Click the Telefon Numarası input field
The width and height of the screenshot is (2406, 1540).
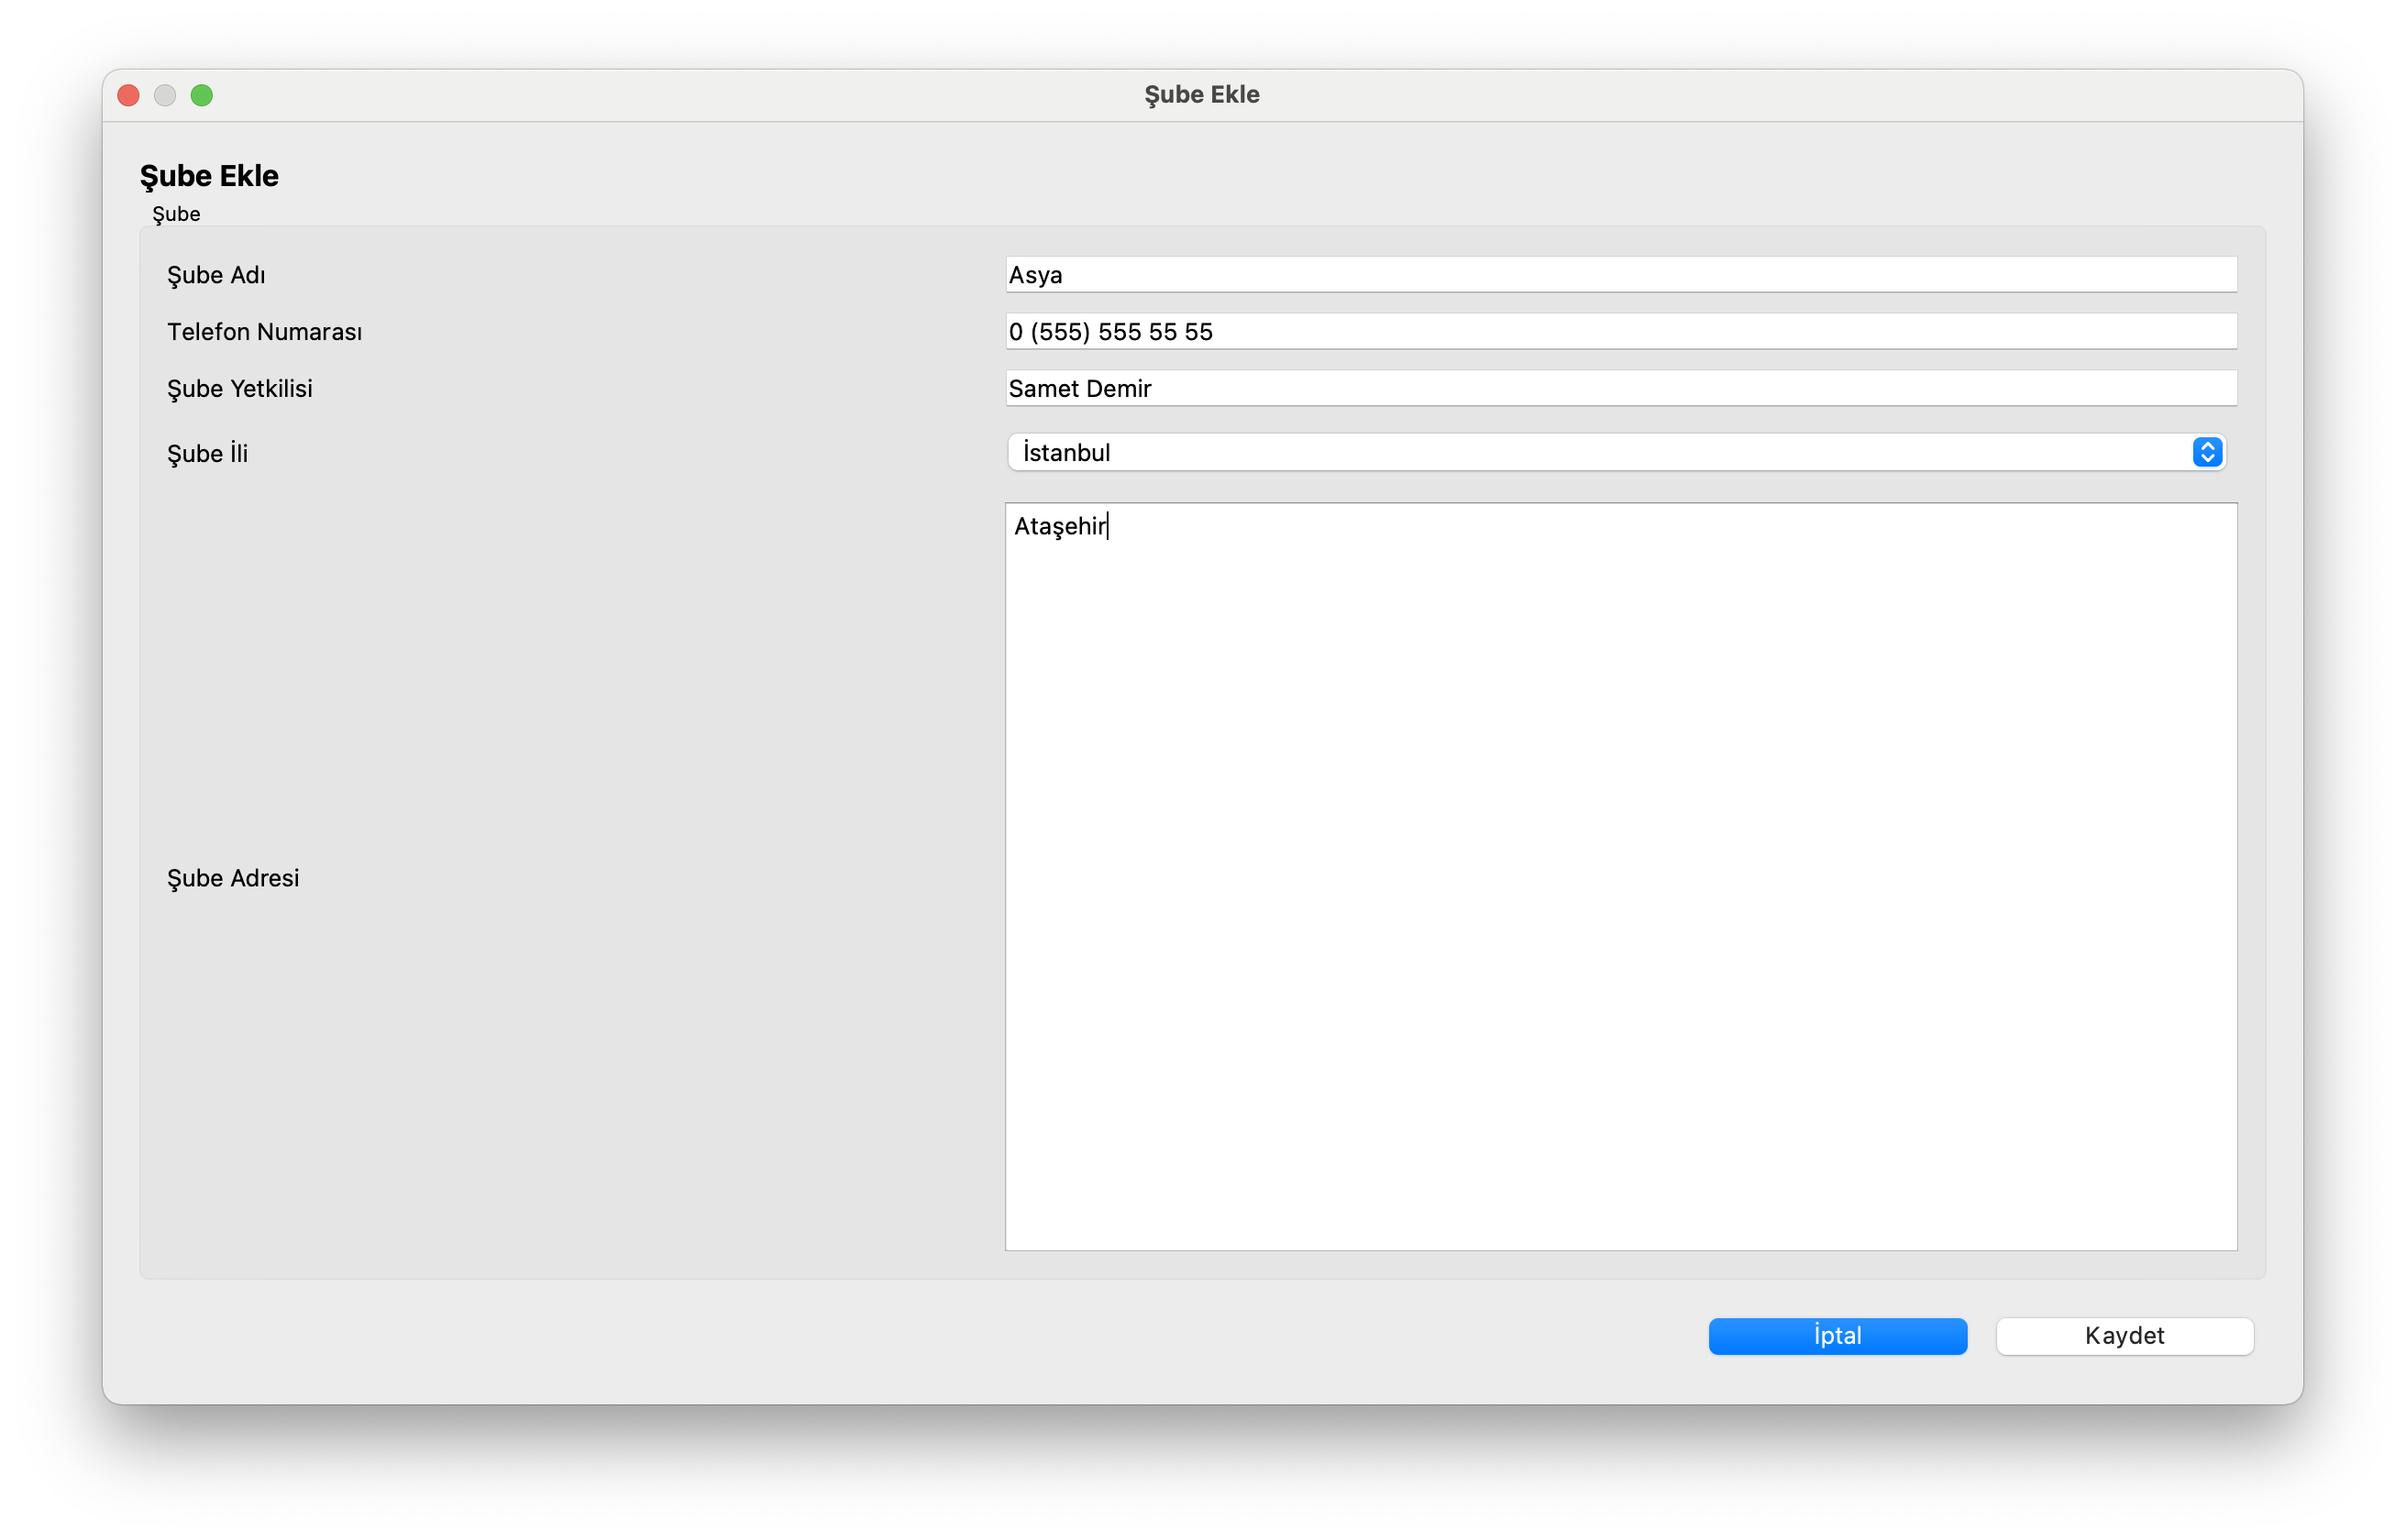pos(1620,332)
